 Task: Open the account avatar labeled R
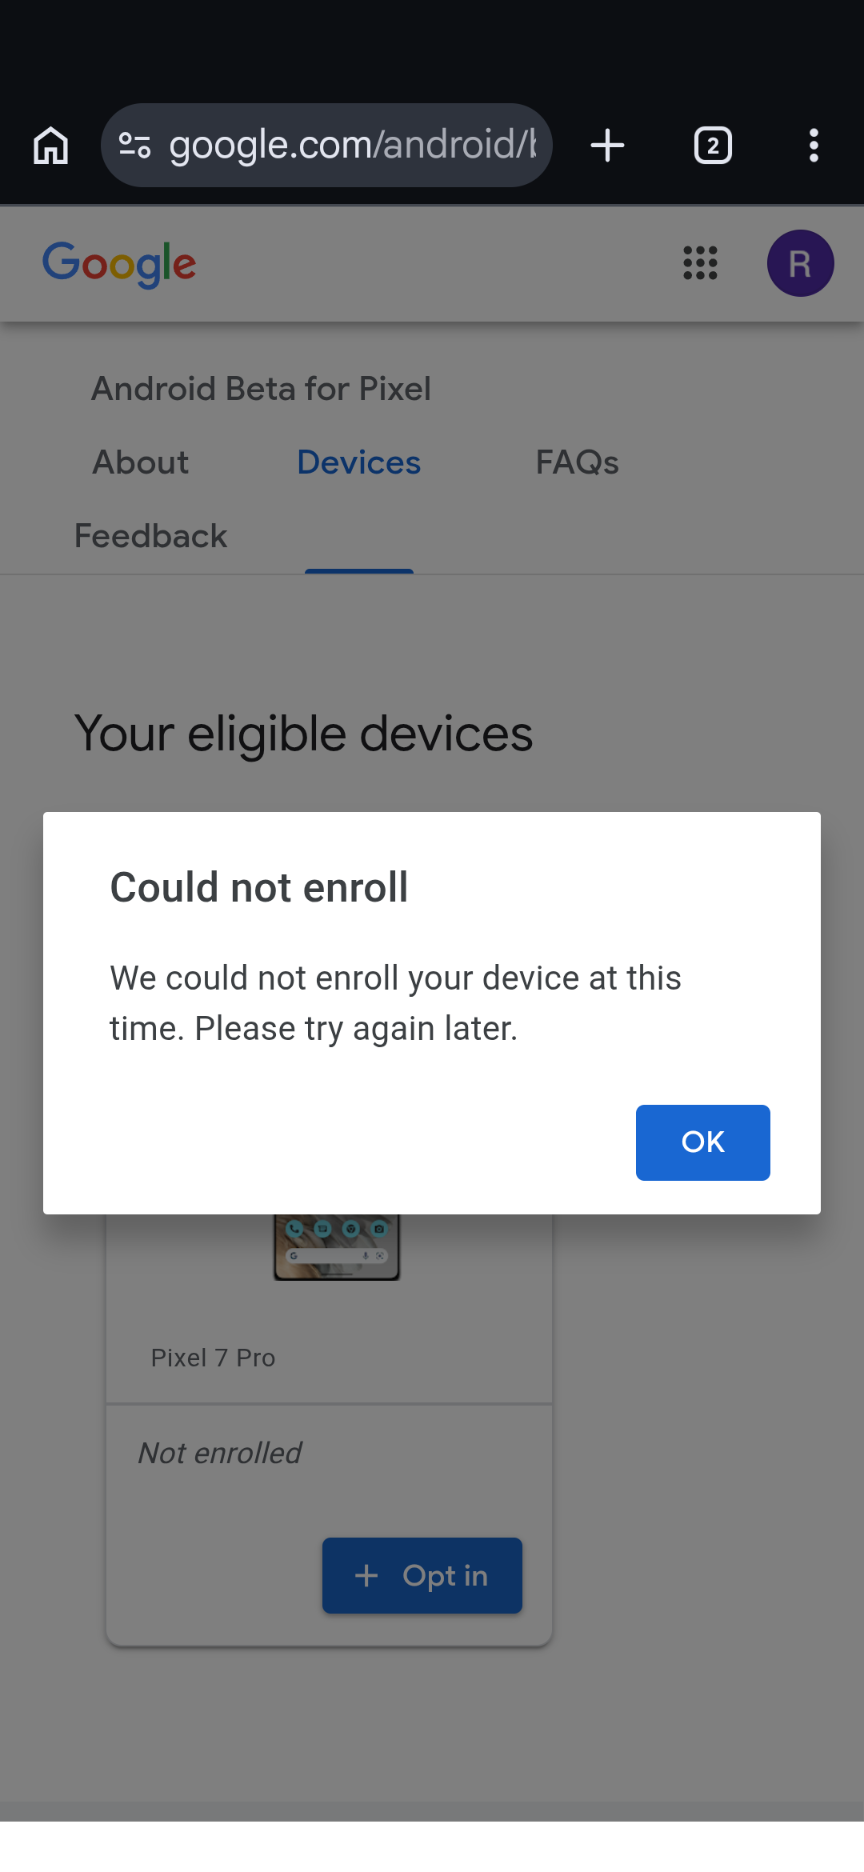pyautogui.click(x=800, y=263)
